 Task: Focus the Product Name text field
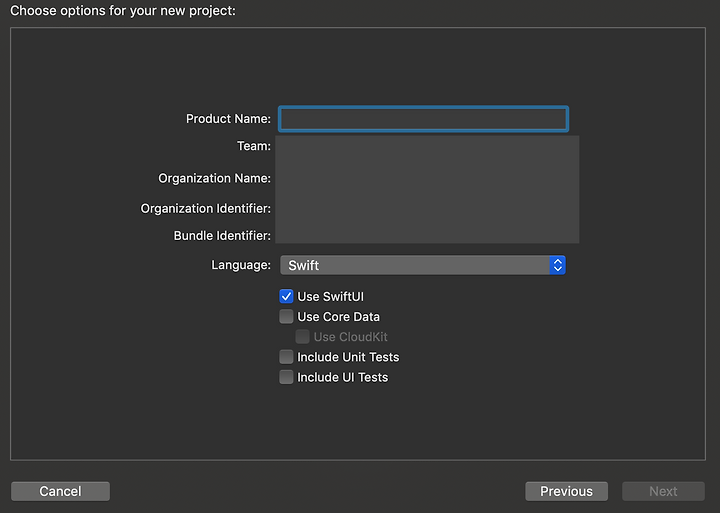423,119
